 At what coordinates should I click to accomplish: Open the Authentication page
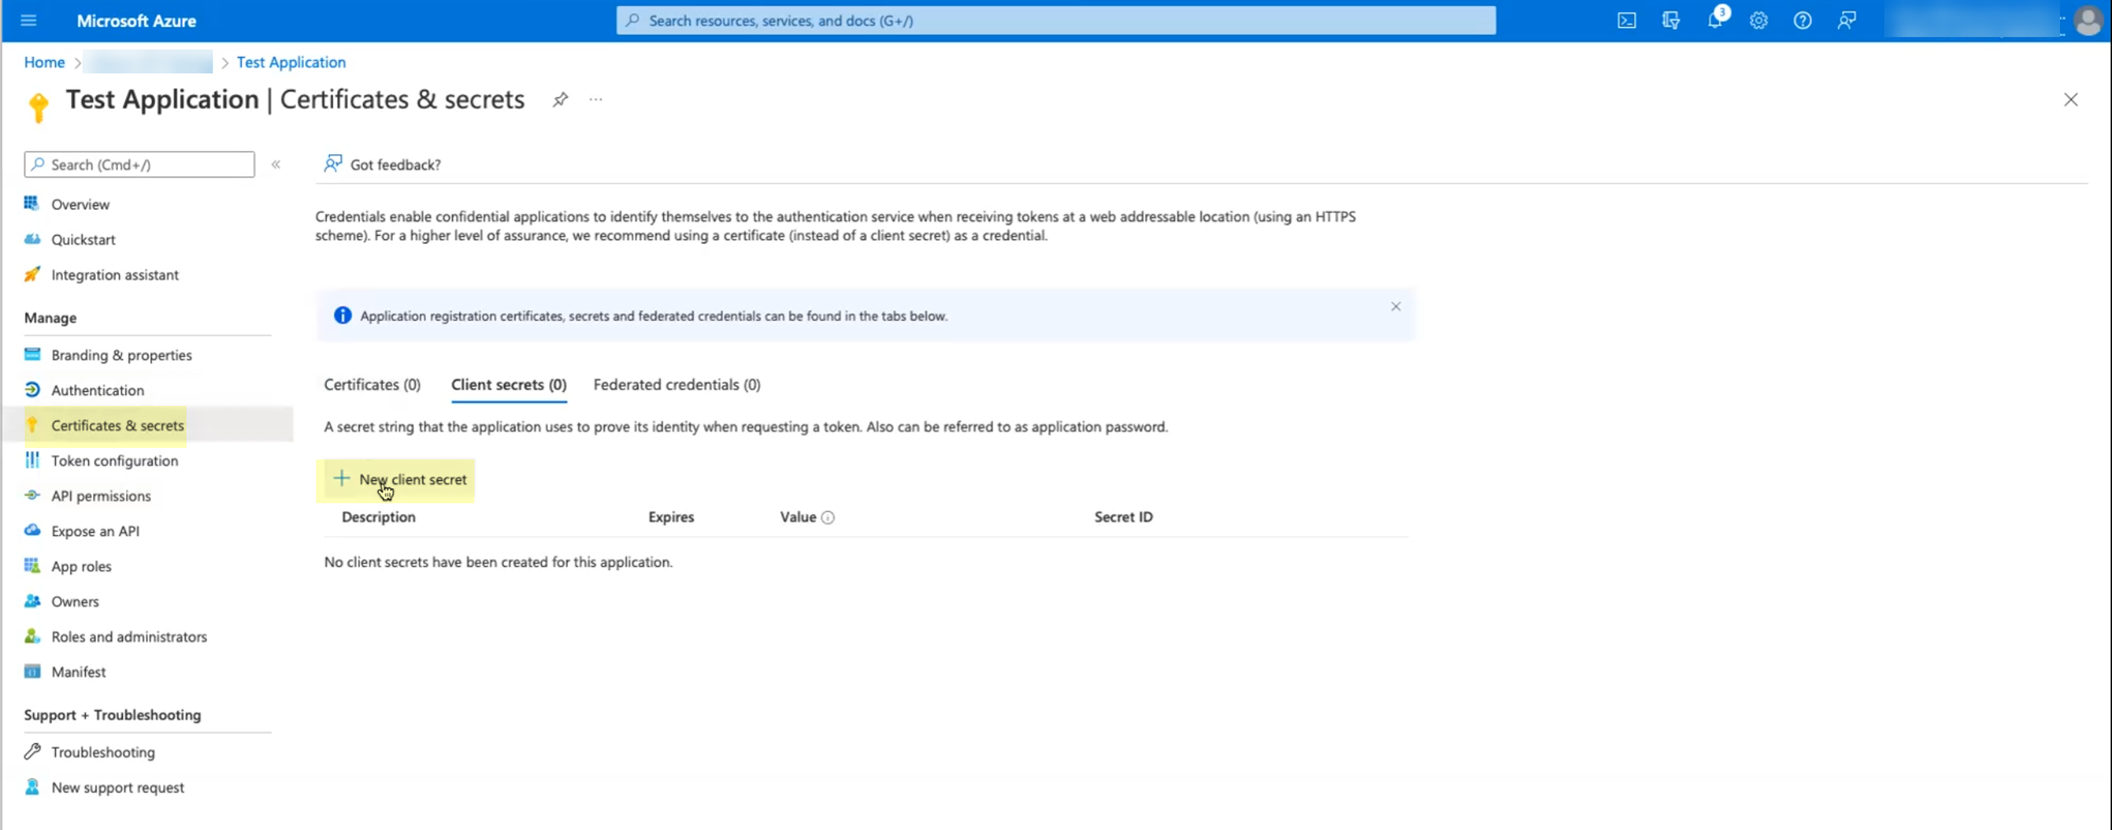pos(97,390)
